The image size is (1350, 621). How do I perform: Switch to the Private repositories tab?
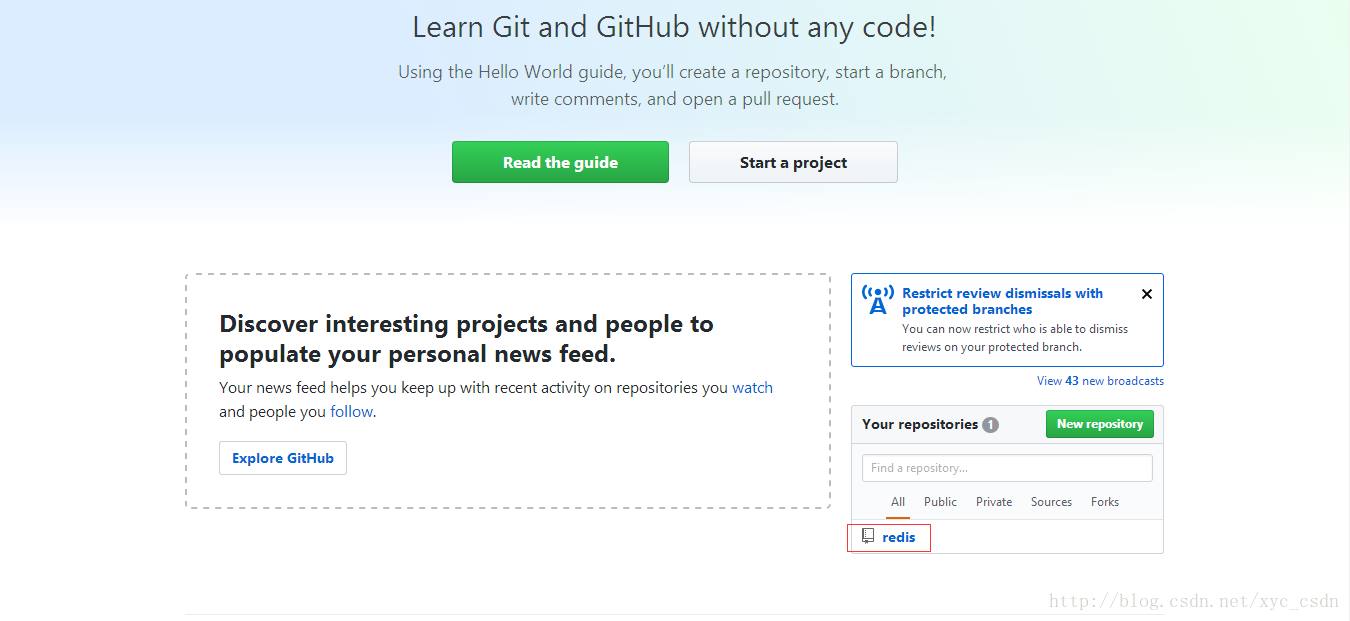[x=994, y=502]
